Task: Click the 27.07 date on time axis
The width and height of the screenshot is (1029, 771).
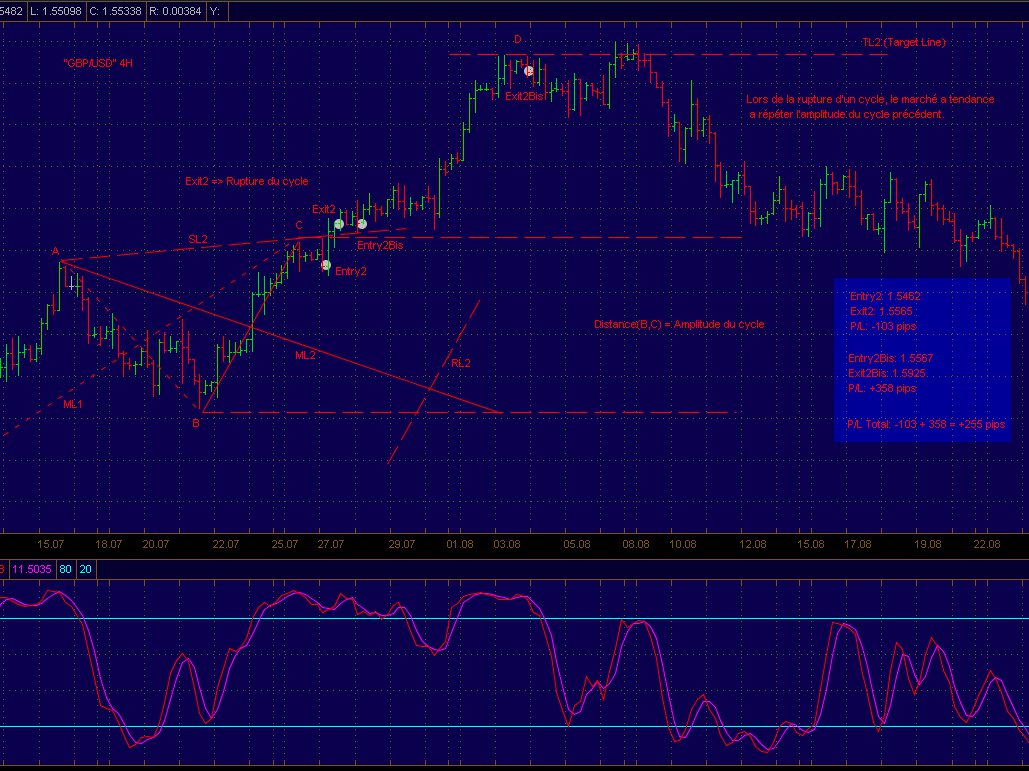Action: click(331, 544)
